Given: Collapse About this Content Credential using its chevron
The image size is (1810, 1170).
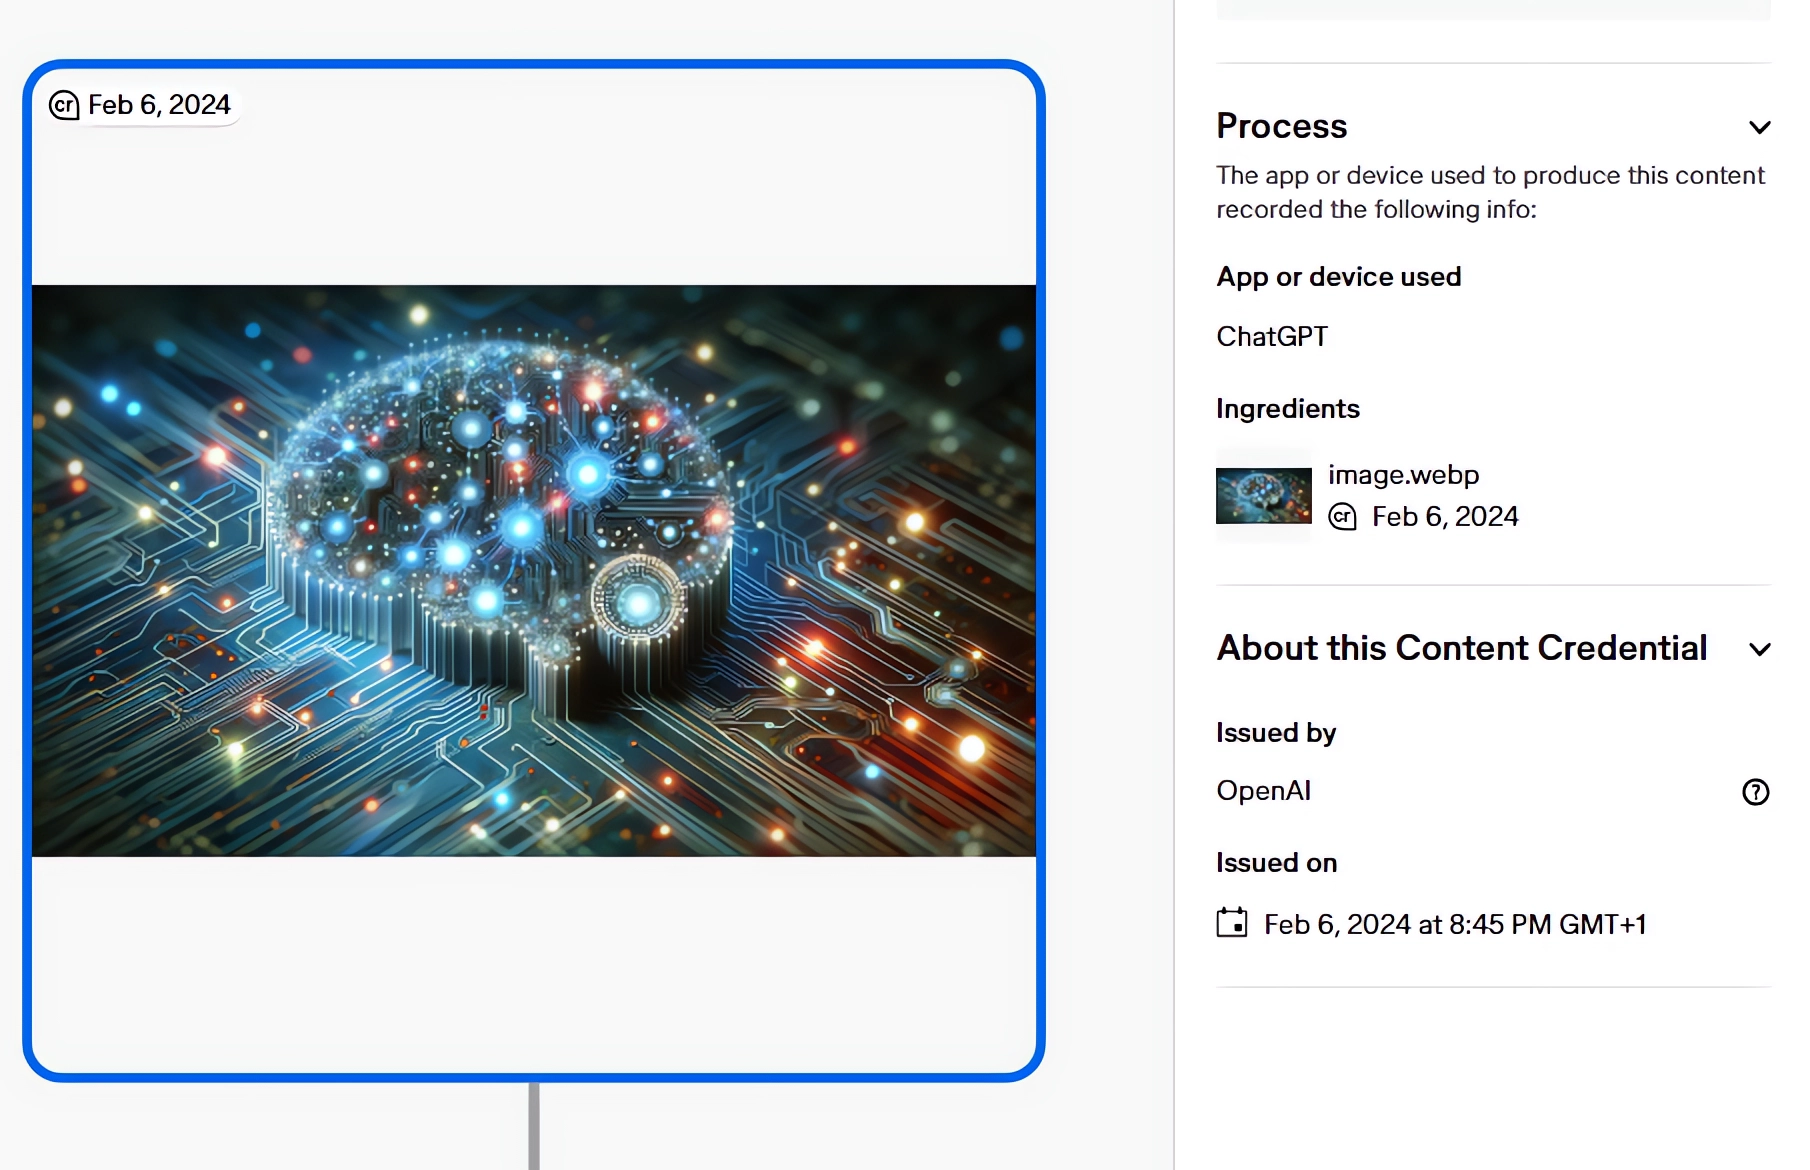Looking at the screenshot, I should click(x=1759, y=649).
